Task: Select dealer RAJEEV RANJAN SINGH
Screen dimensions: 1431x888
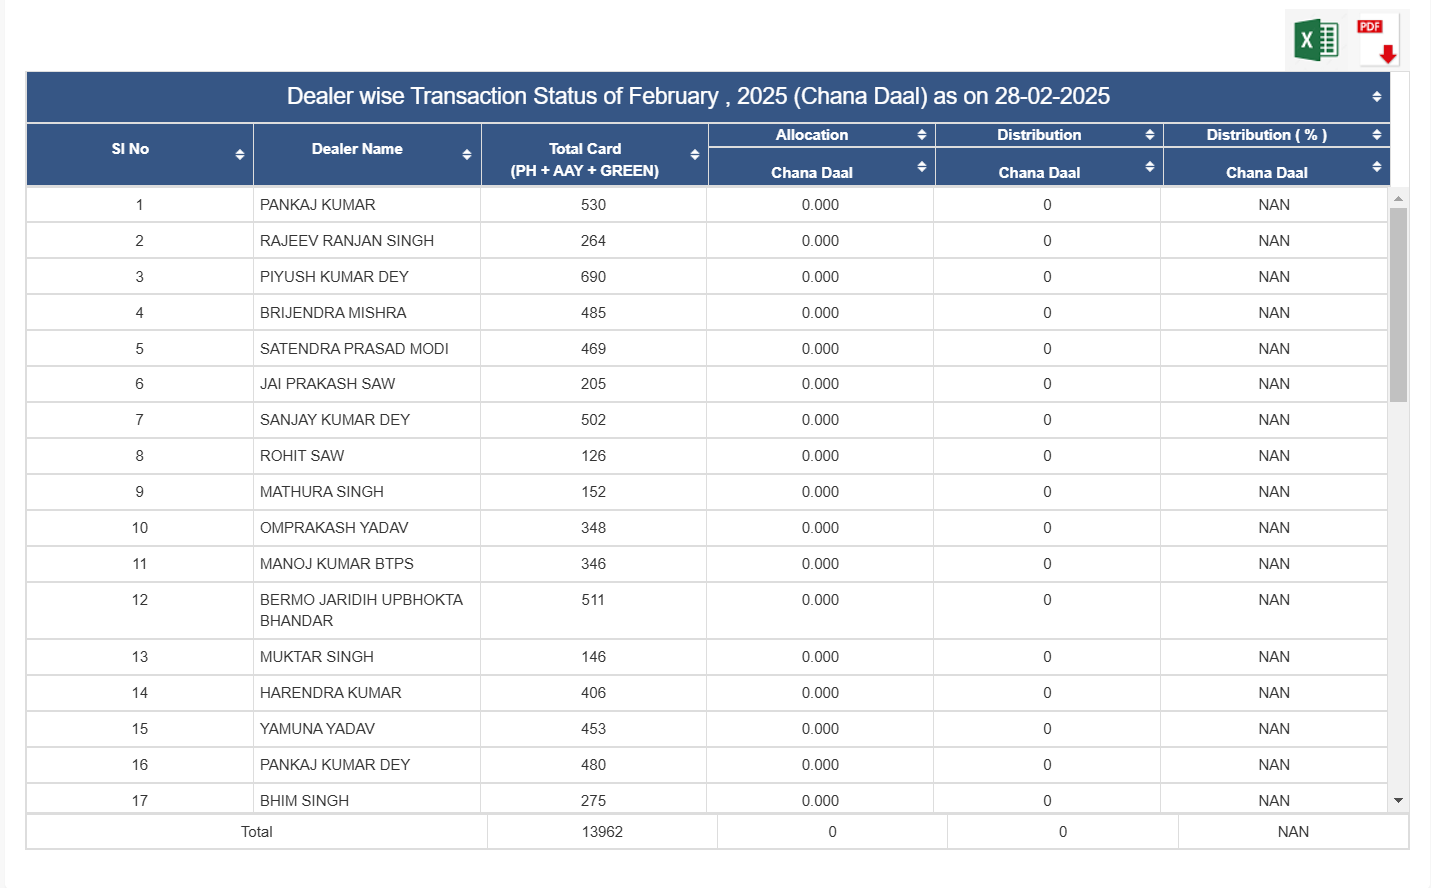Action: point(347,241)
